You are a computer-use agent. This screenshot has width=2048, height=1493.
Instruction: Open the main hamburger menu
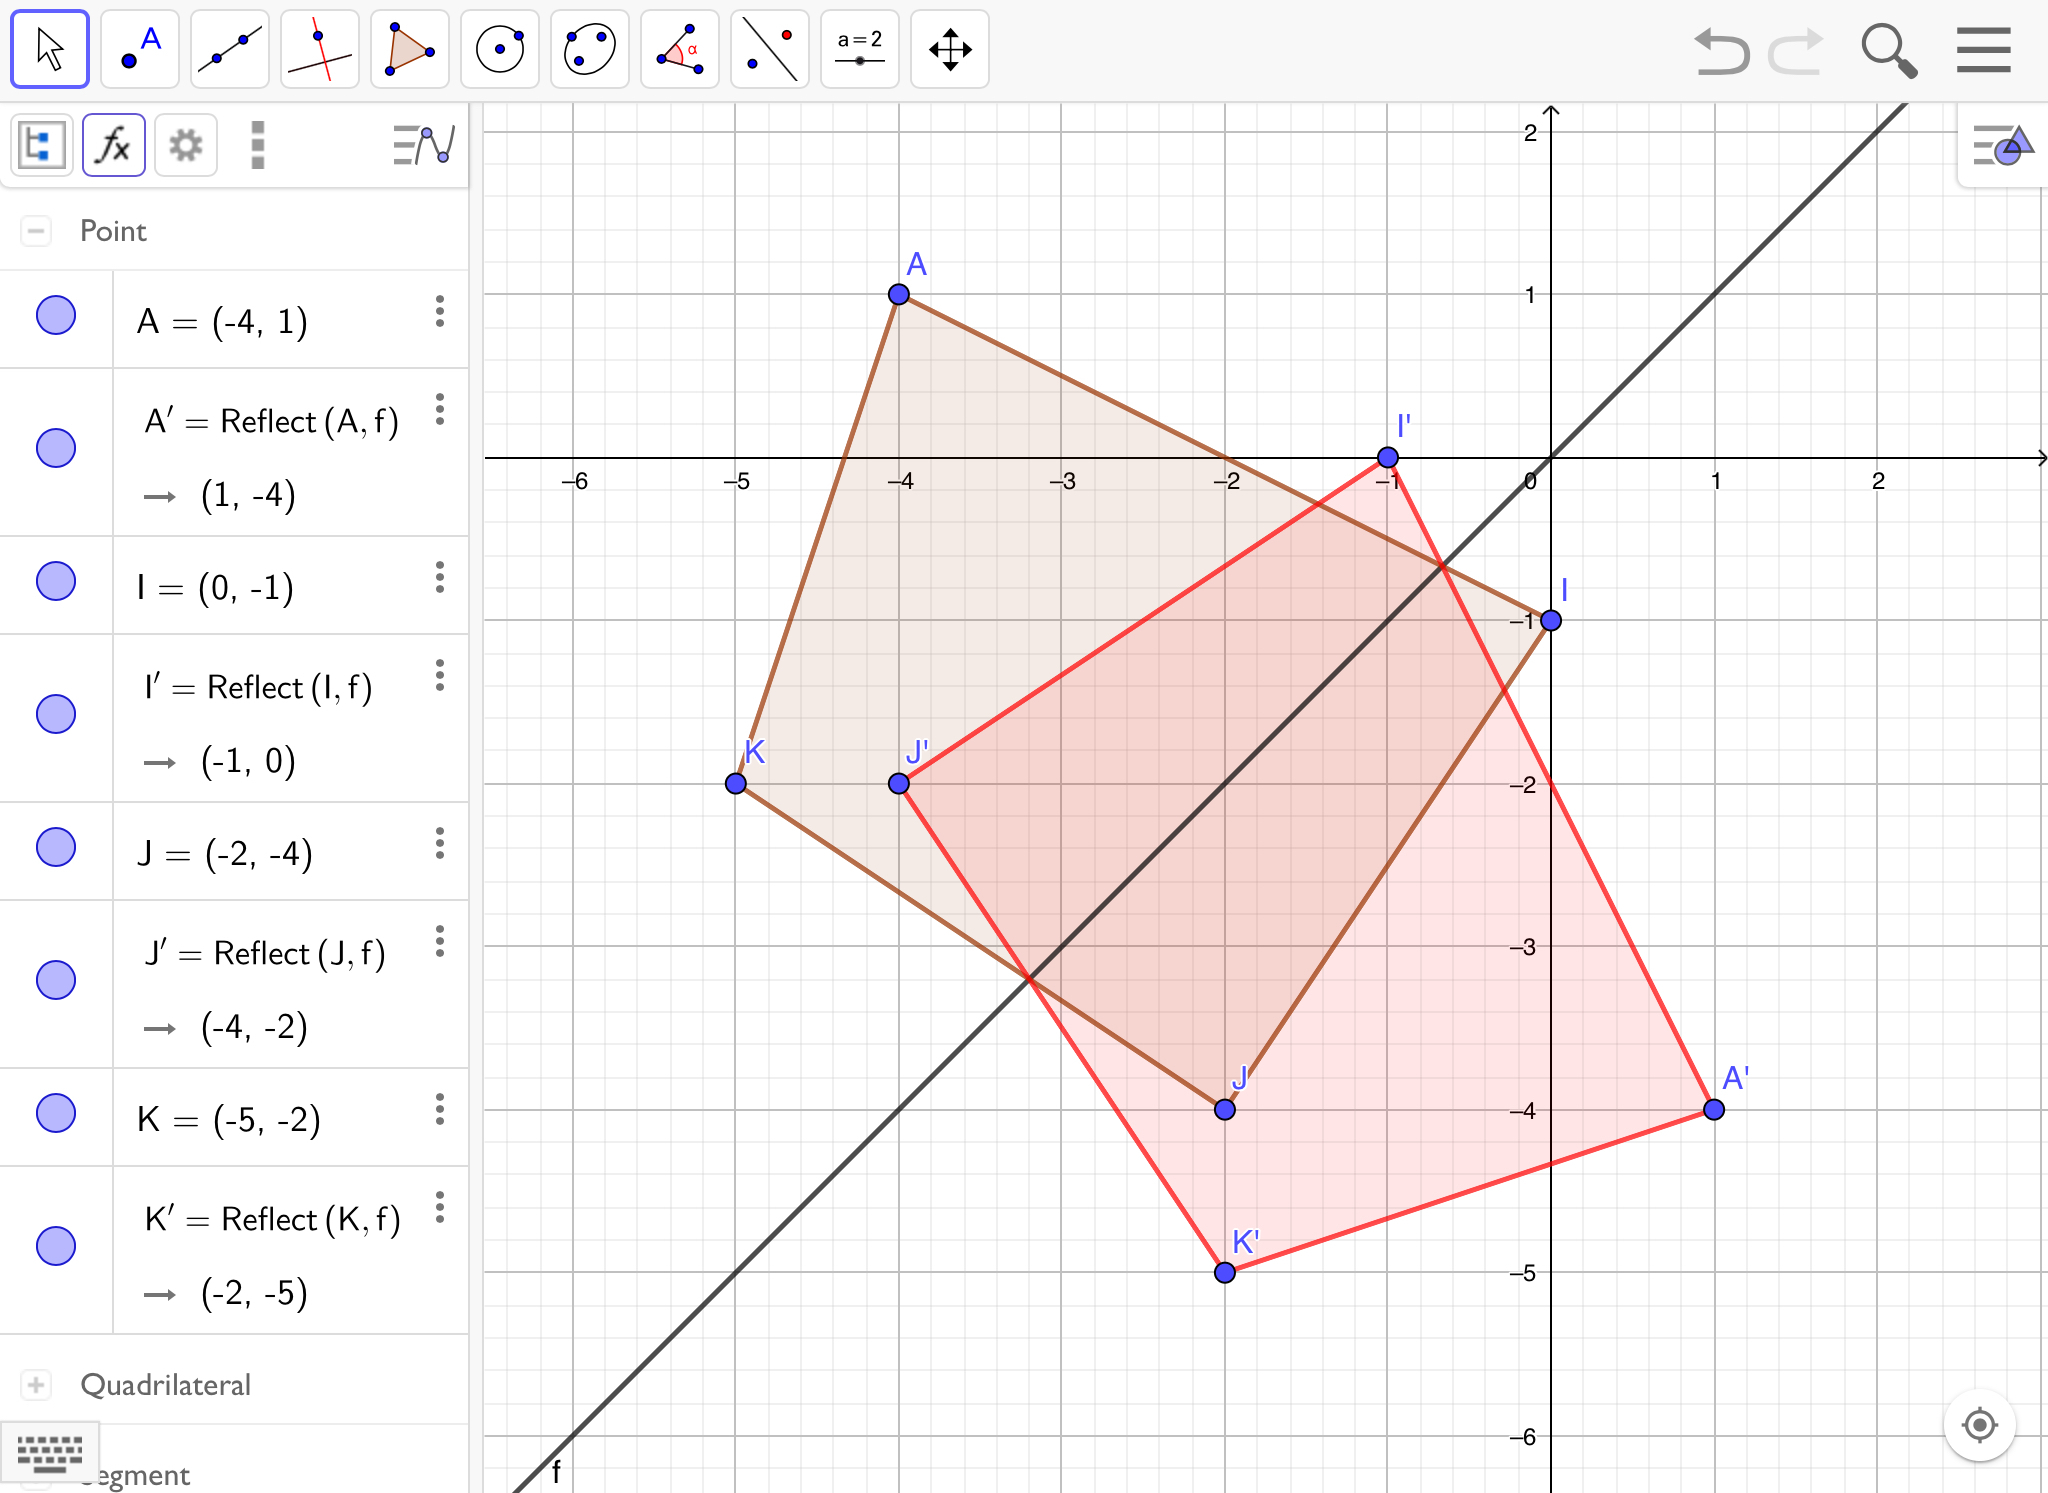click(1984, 49)
